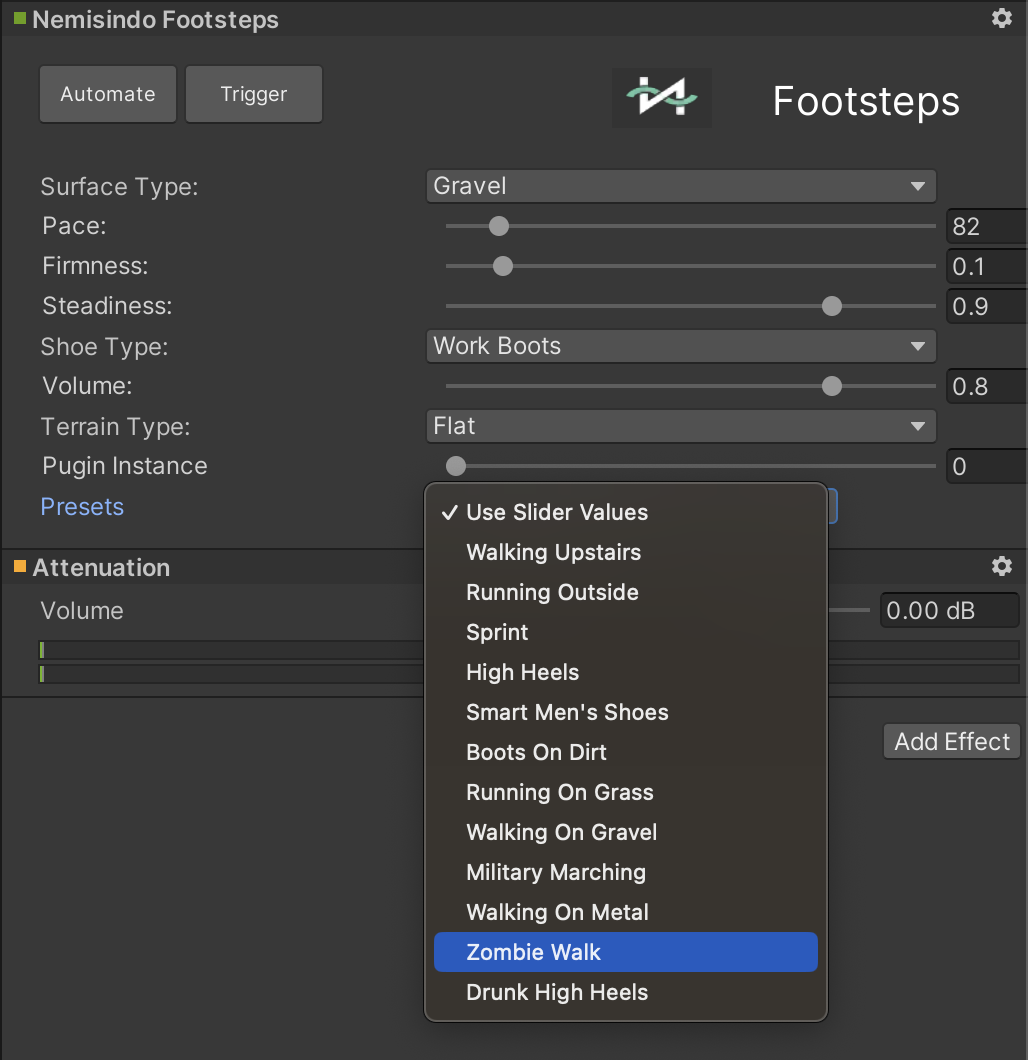
Task: Click the Firmness slider handle
Action: [503, 266]
